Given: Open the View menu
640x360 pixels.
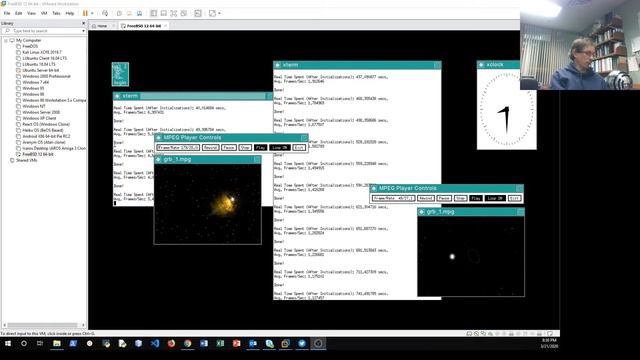Looking at the screenshot, I should click(x=31, y=13).
